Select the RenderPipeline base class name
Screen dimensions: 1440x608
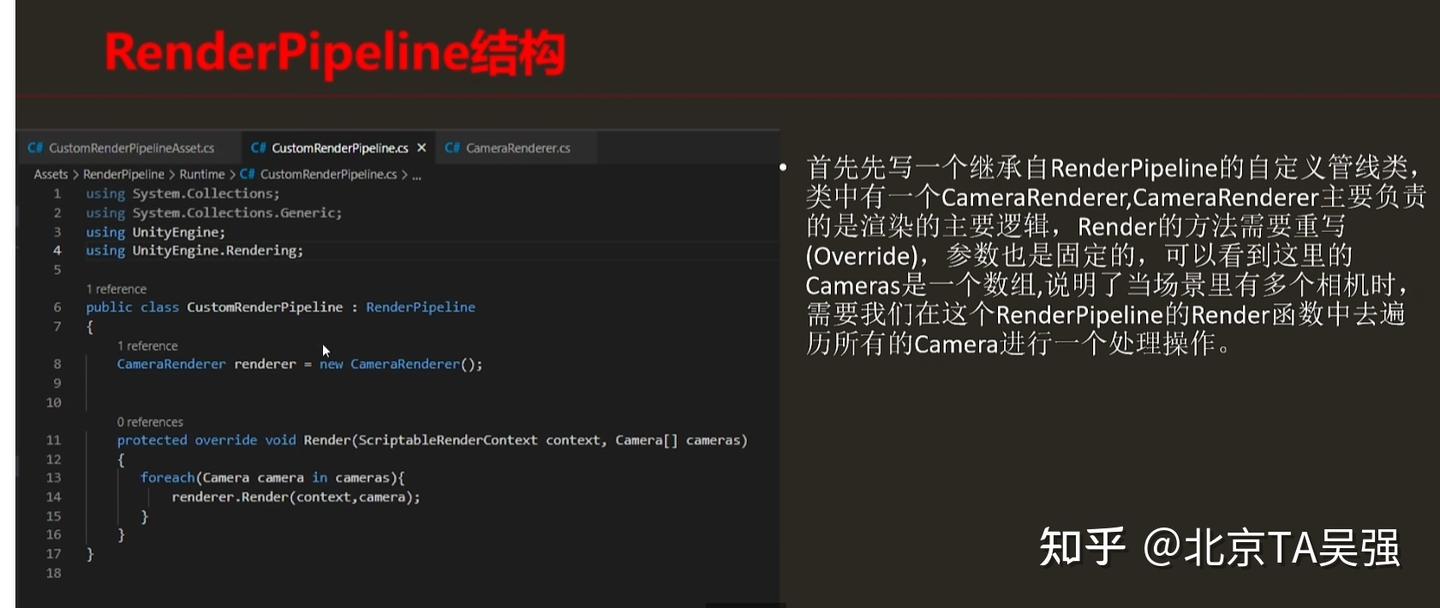click(x=421, y=307)
